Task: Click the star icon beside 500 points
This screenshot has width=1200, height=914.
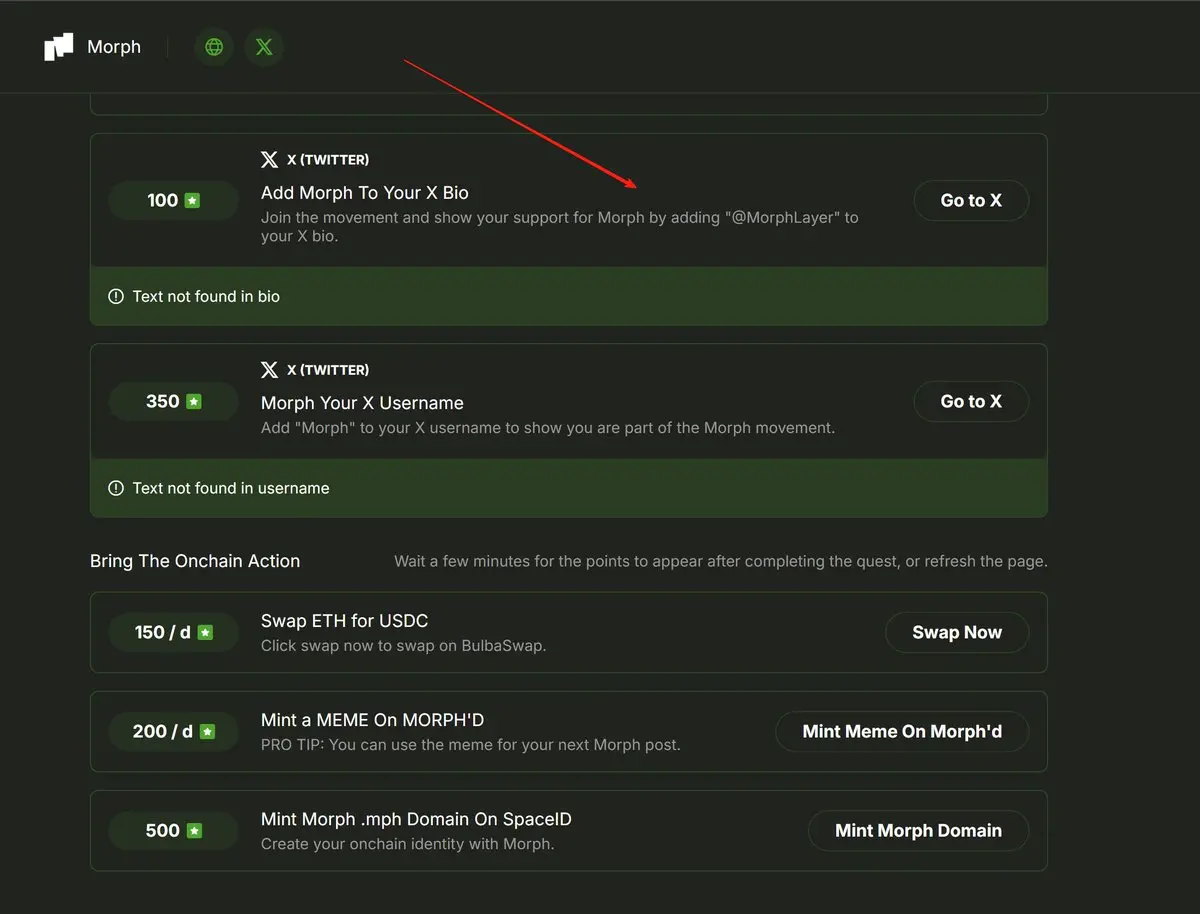Action: pos(194,830)
